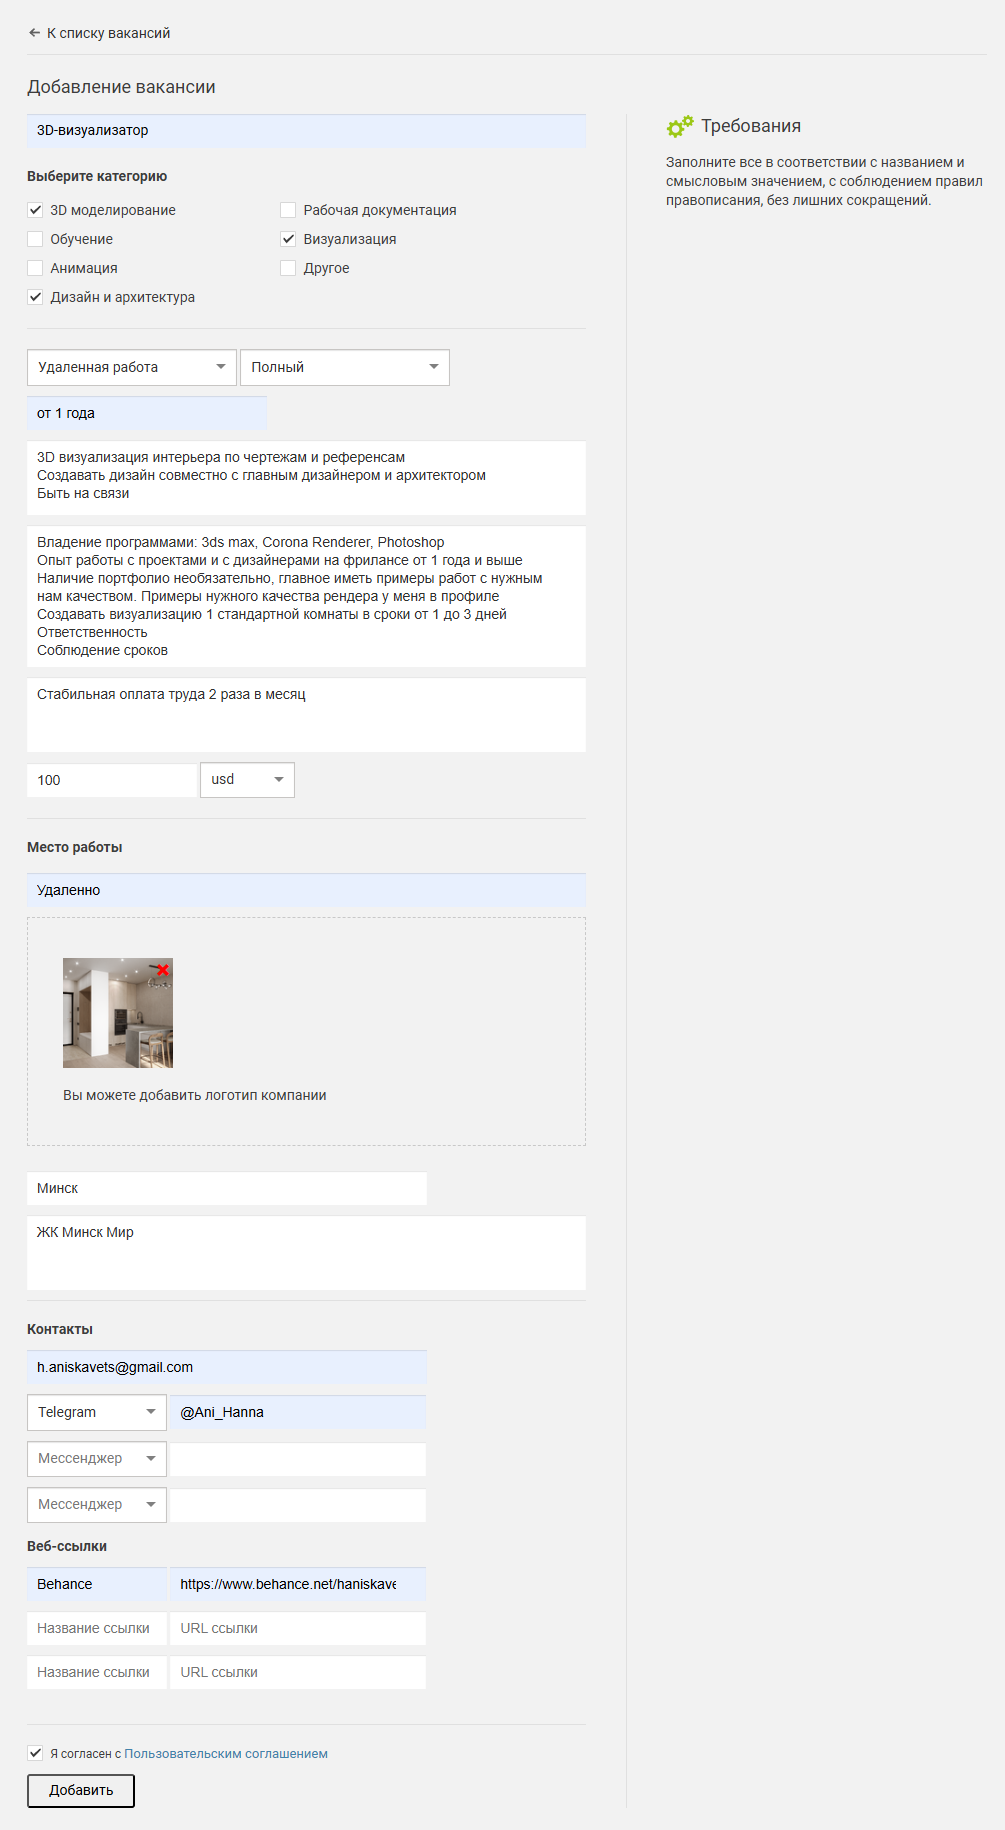The width and height of the screenshot is (1005, 1830).
Task: Click the green gears Требования icon
Action: pos(680,126)
